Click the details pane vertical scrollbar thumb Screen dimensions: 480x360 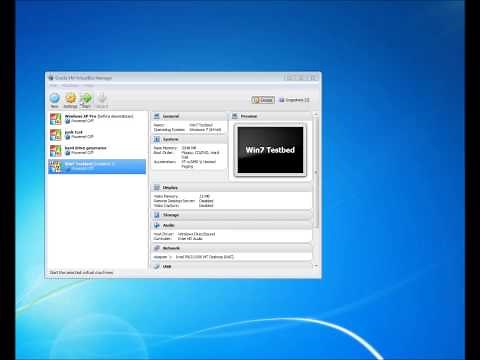tap(316, 172)
